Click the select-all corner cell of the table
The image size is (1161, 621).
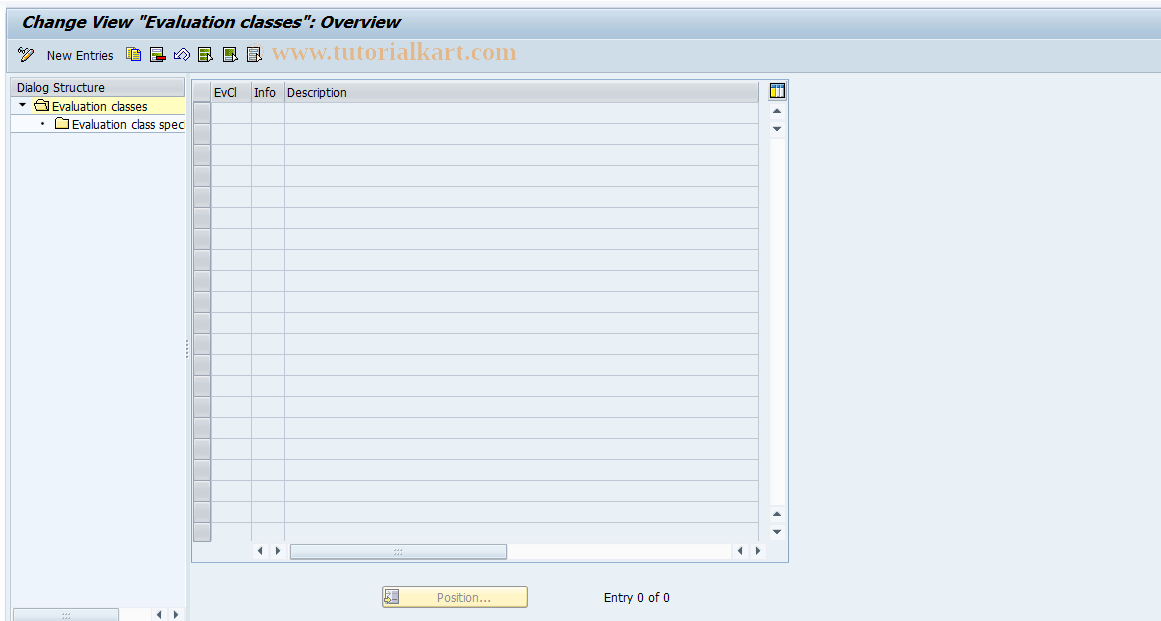click(x=202, y=93)
